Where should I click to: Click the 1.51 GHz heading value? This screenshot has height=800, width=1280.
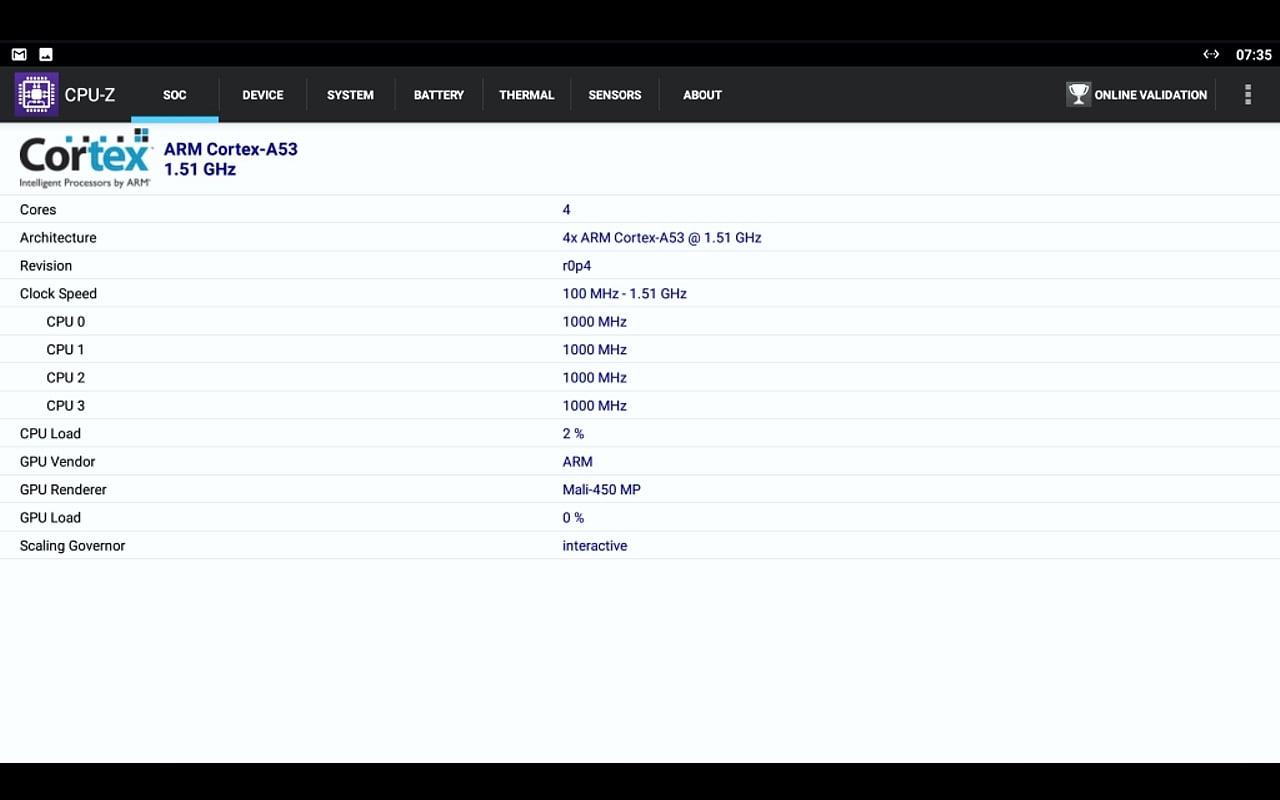(x=200, y=170)
